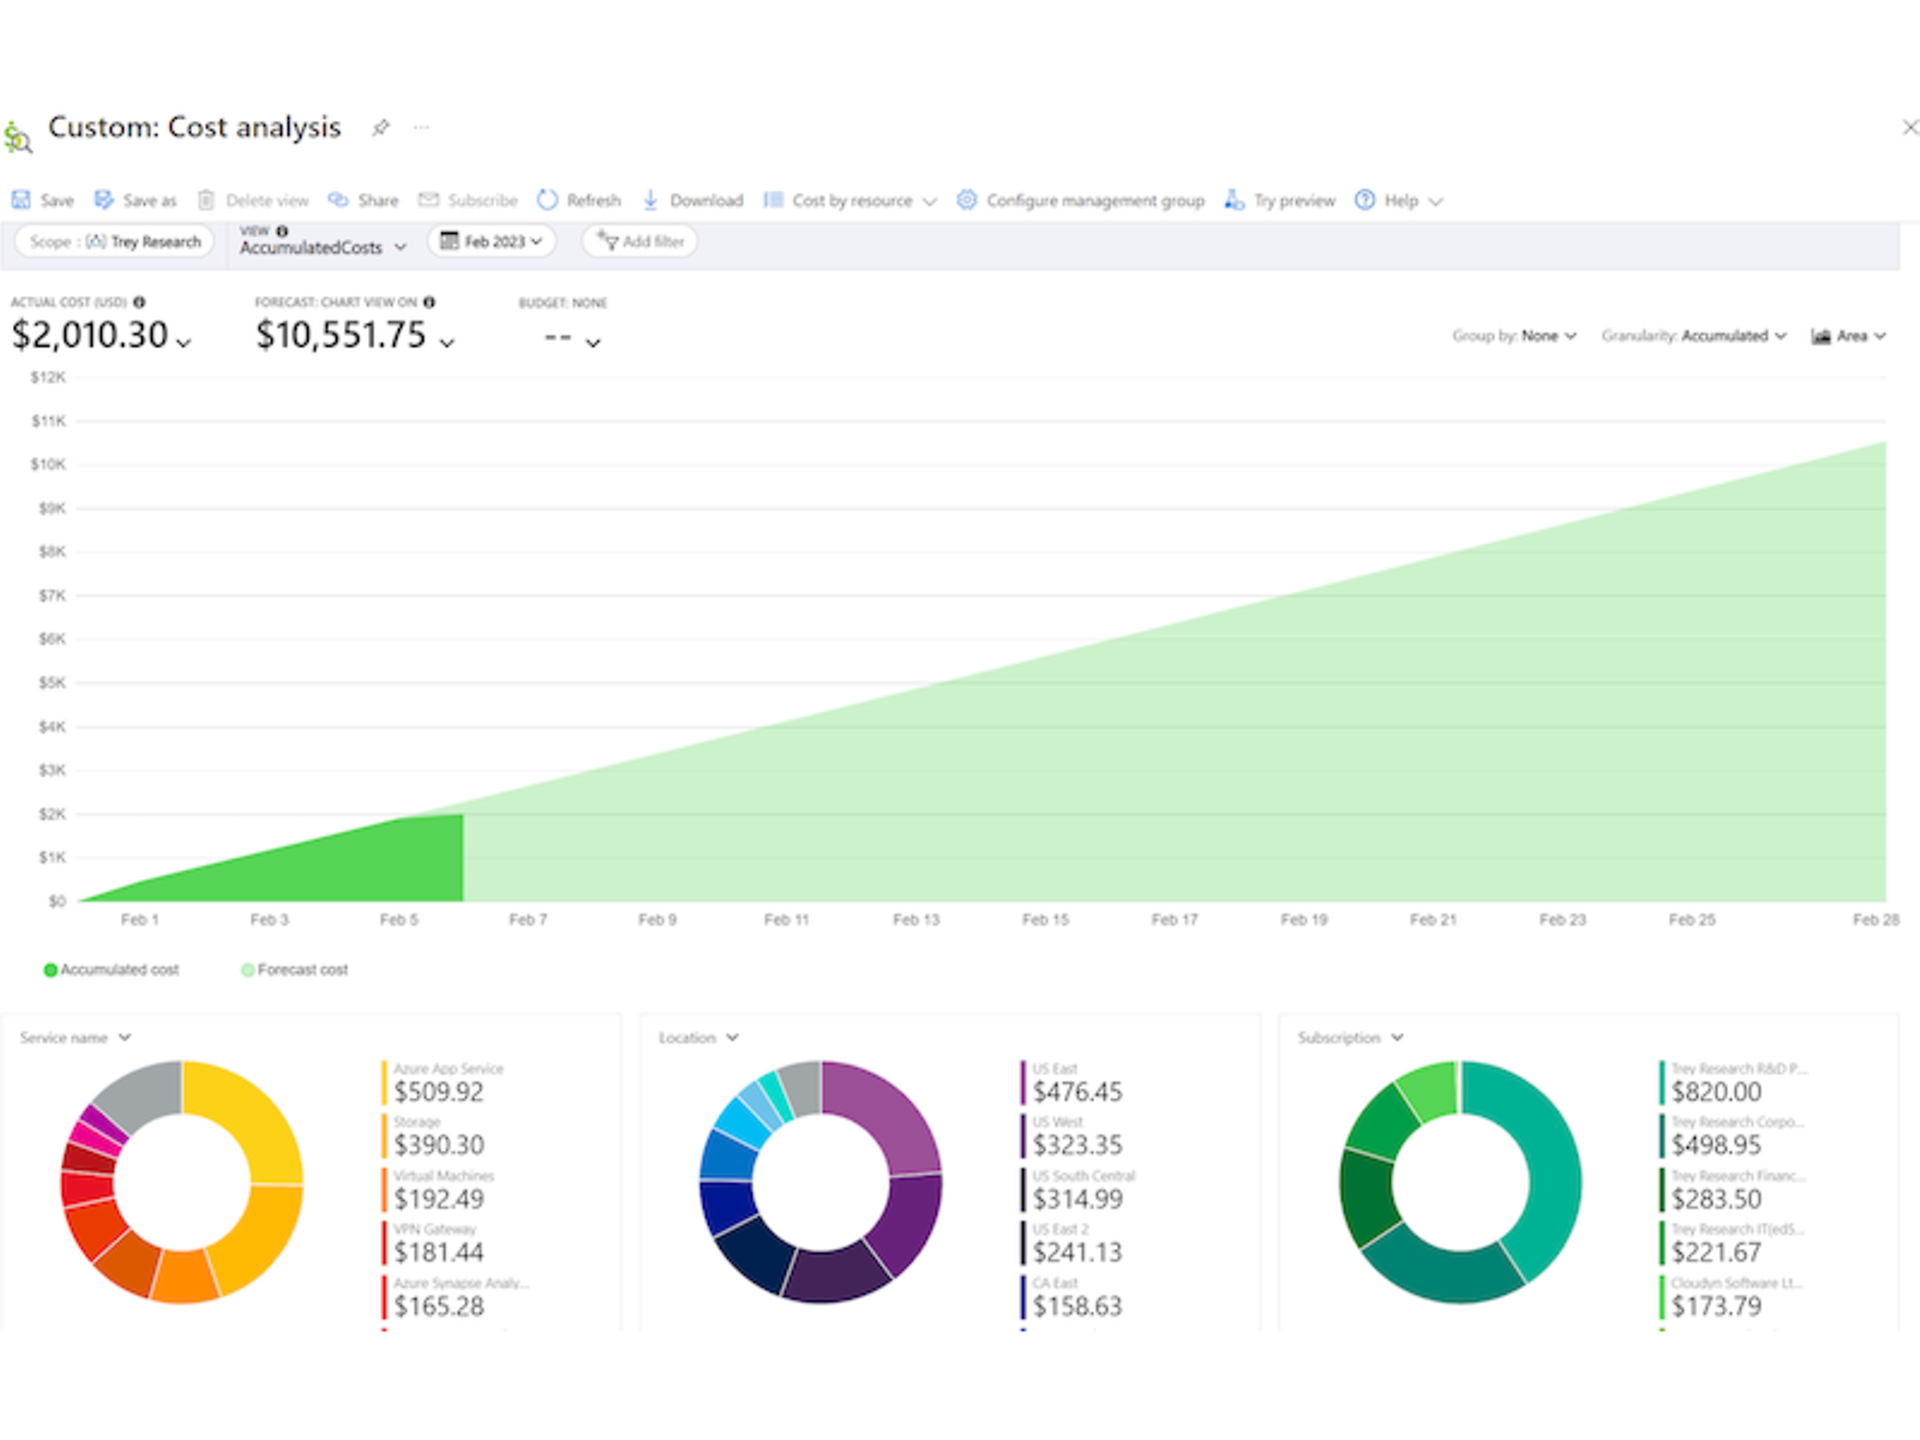Viewport: 1920px width, 1440px height.
Task: Click the Refresh icon to reload cost data
Action: point(548,200)
